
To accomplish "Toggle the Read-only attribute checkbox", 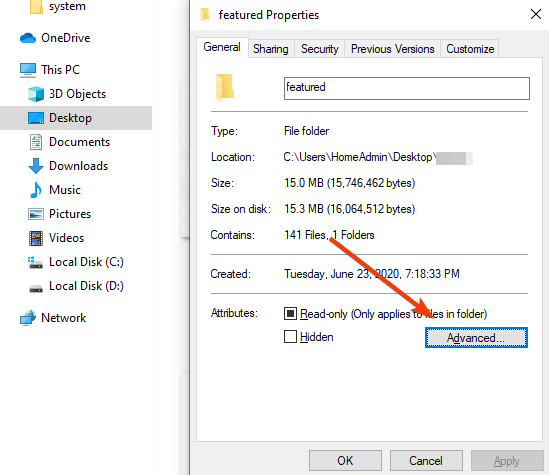I will pos(290,314).
